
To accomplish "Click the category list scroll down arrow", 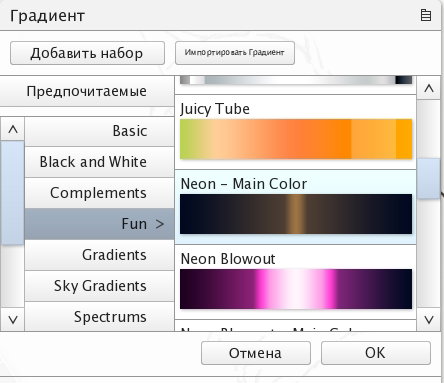I will pos(13,320).
